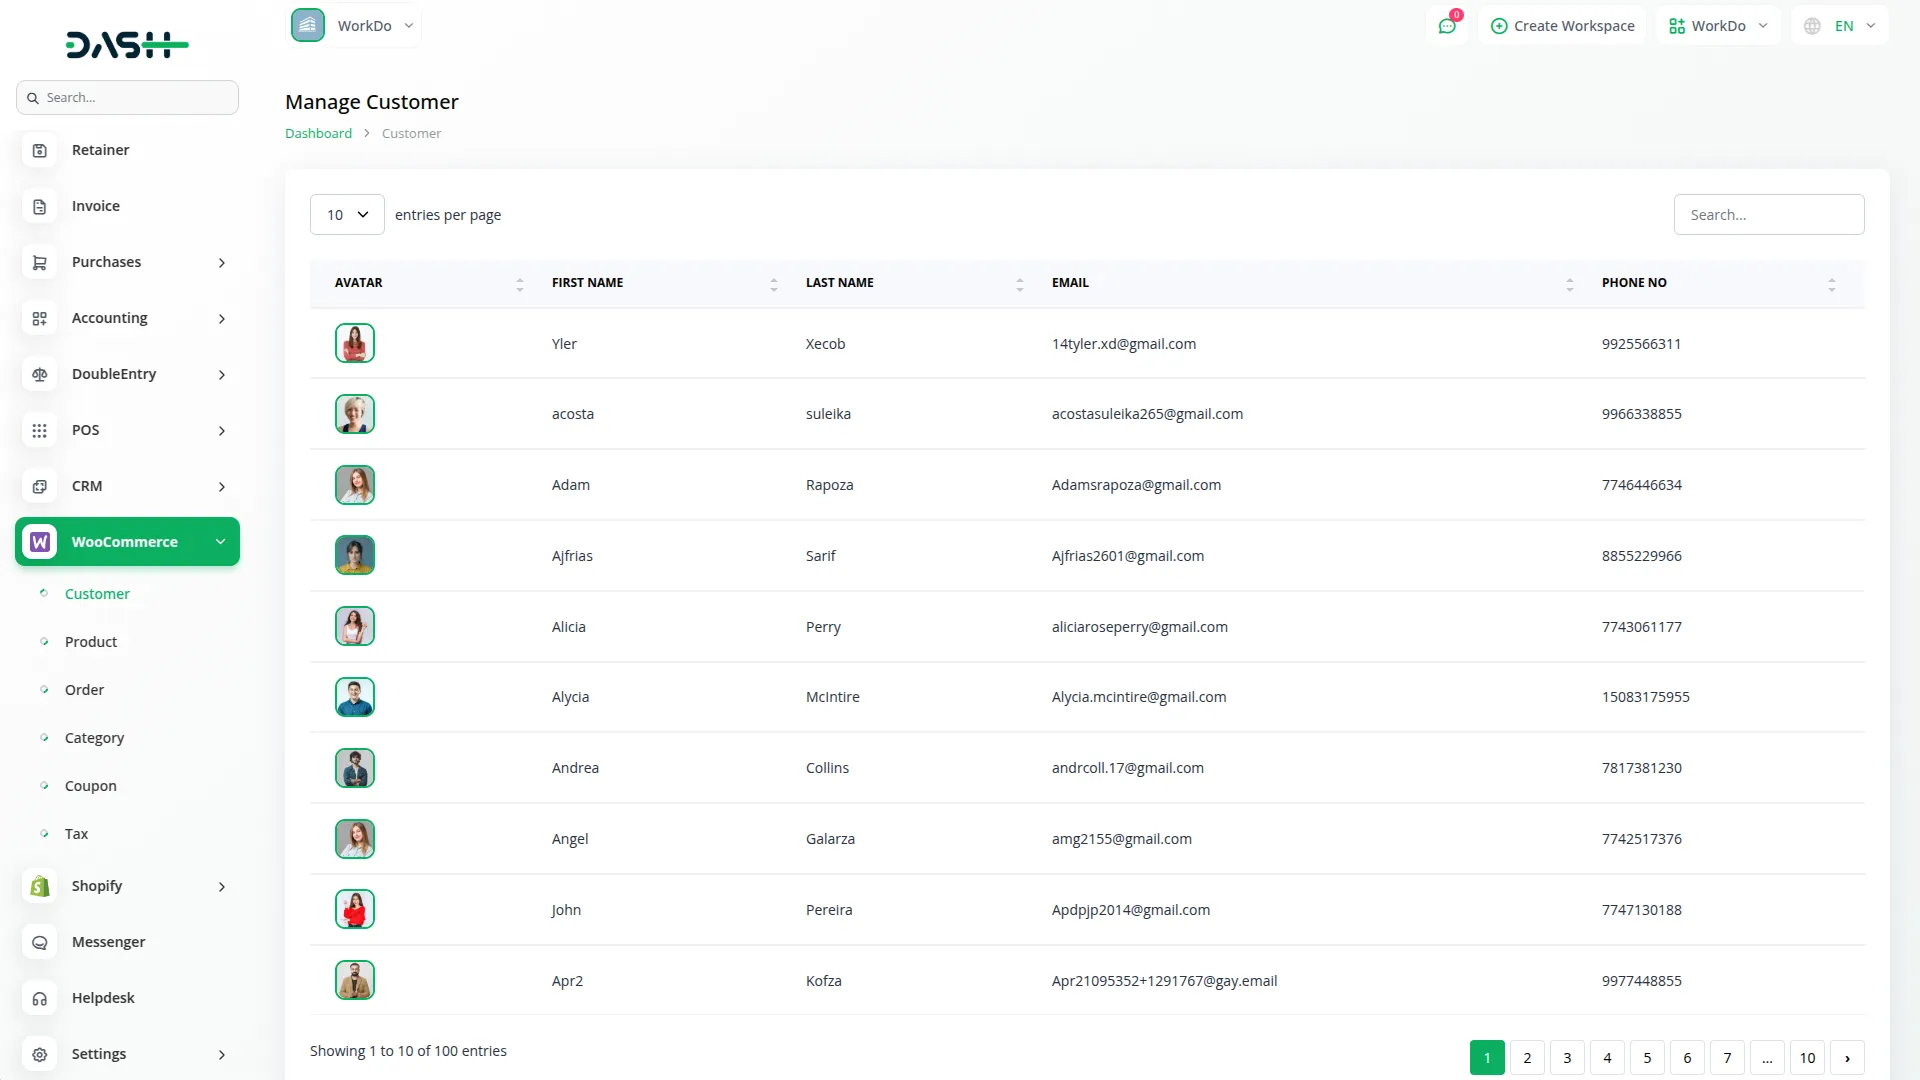Open the Coupon menu item
1920x1080 pixels.
[x=91, y=785]
